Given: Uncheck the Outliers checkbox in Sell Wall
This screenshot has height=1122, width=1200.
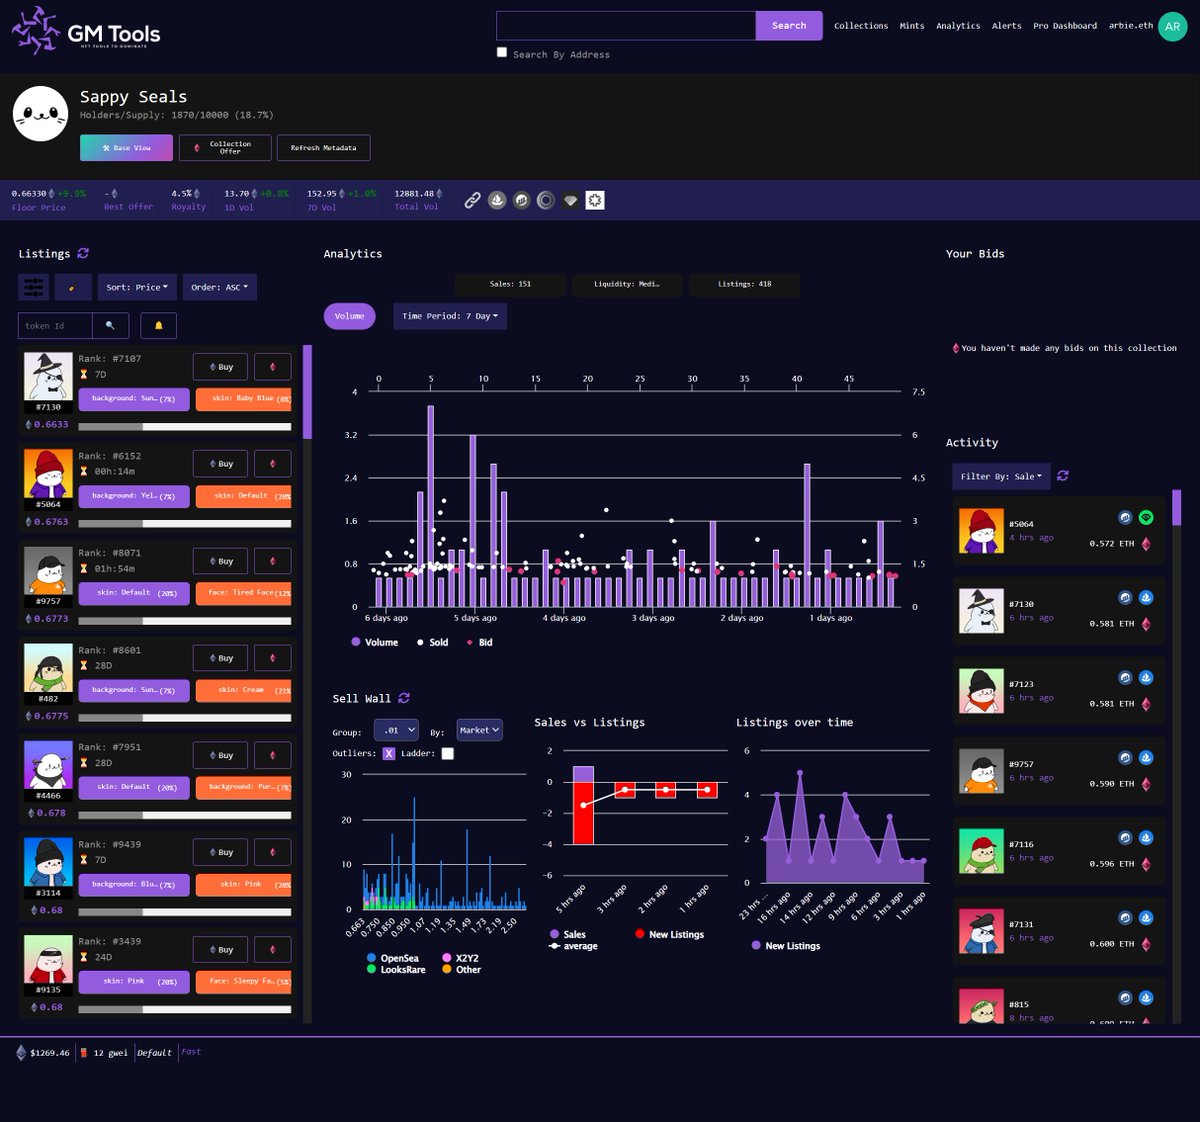Looking at the screenshot, I should [x=388, y=753].
